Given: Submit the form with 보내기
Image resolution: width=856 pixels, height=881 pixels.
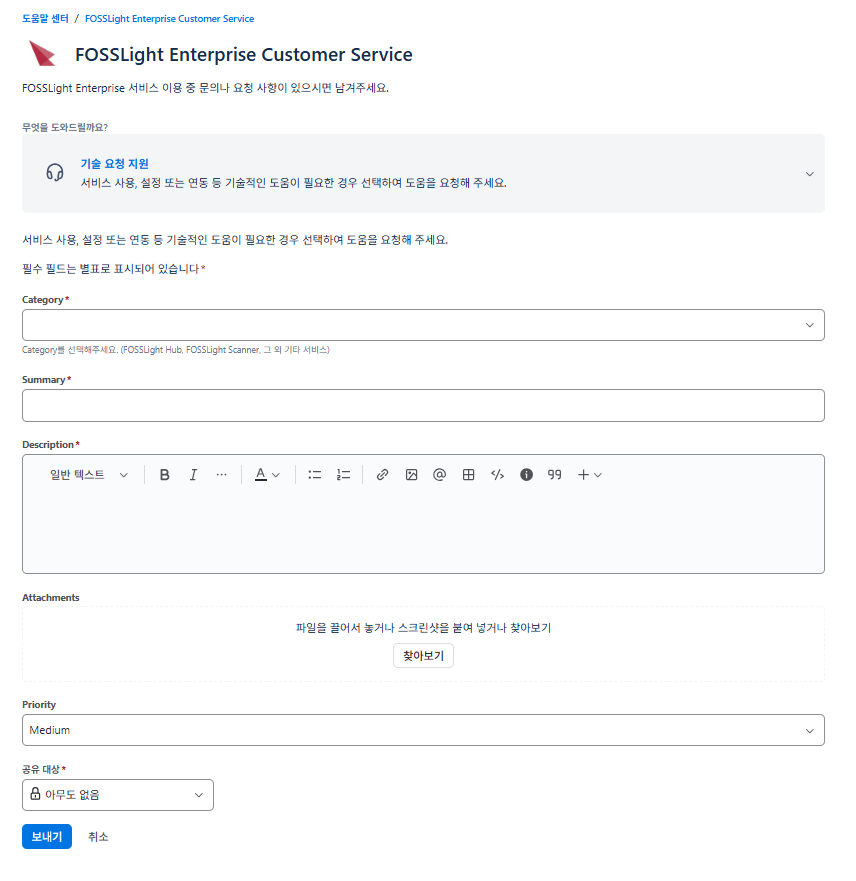Looking at the screenshot, I should tap(47, 837).
